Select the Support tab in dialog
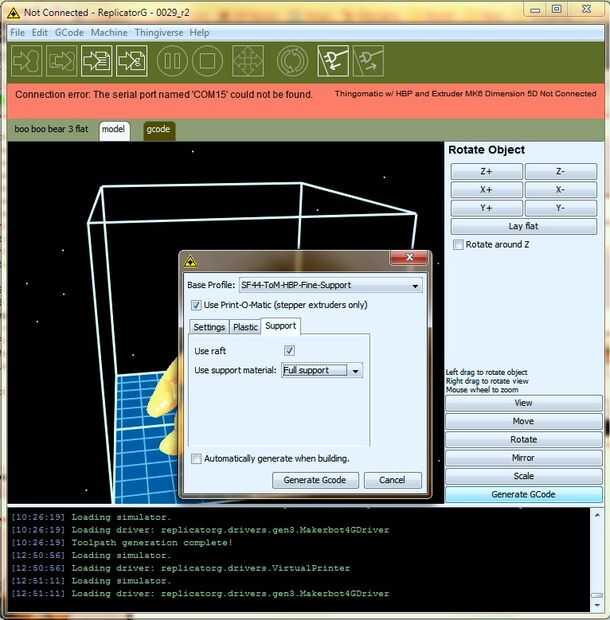 [x=281, y=326]
